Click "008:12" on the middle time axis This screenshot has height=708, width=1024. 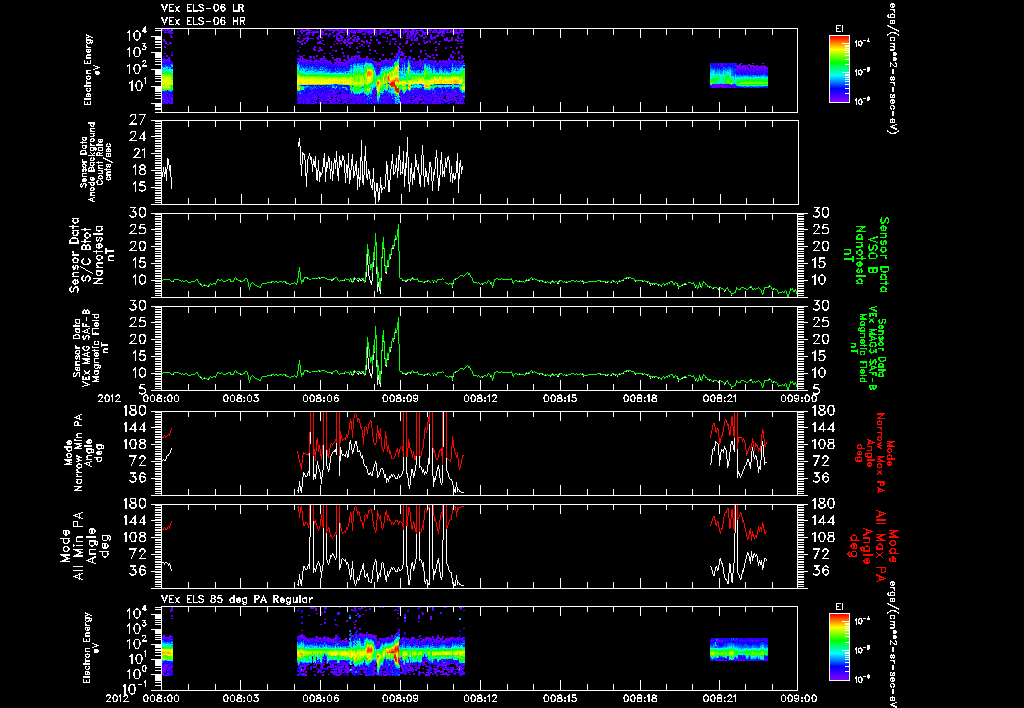[481, 398]
